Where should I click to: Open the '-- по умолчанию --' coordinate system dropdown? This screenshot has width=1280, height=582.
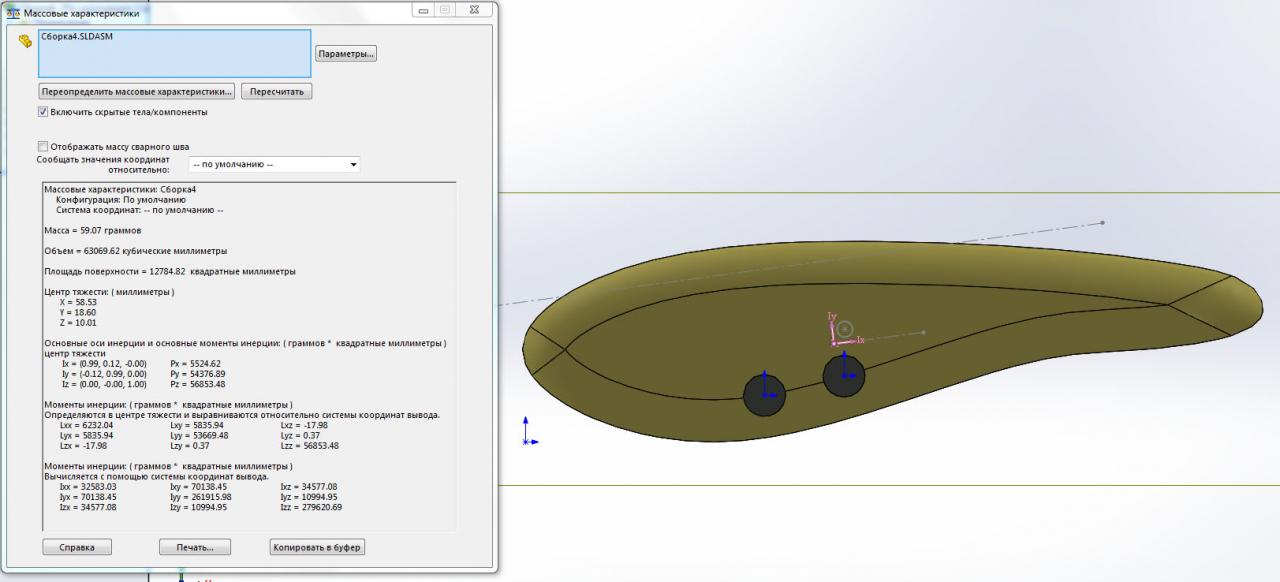(274, 165)
